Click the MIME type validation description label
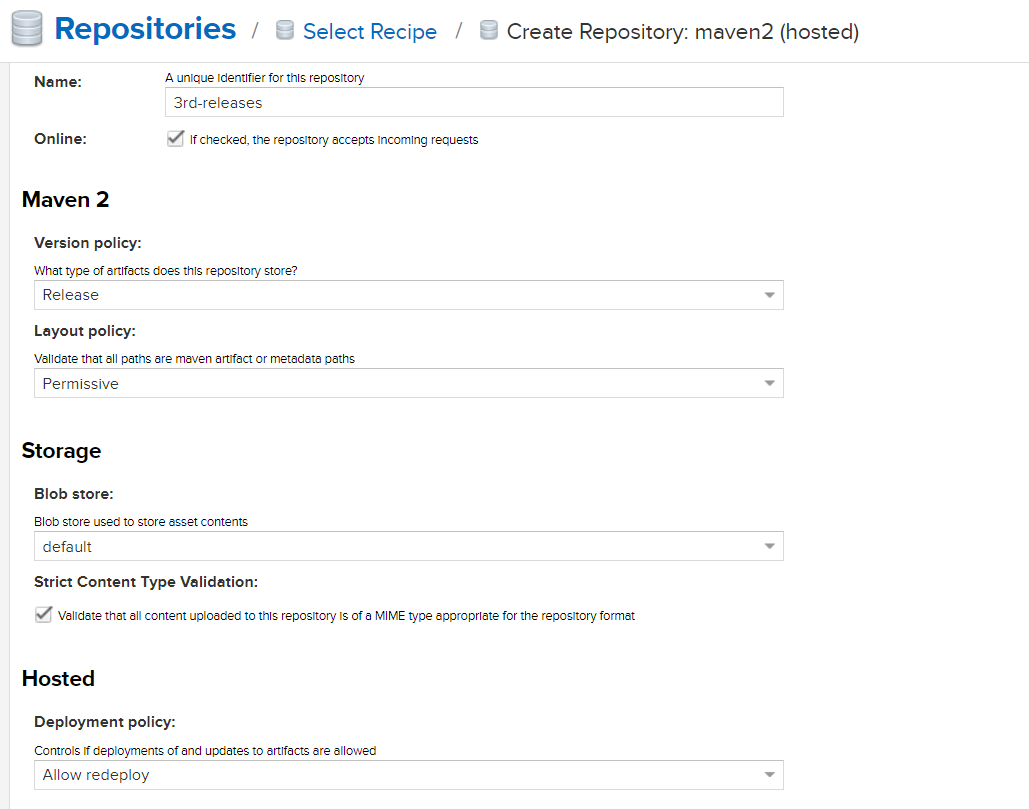The image size is (1029, 809). tap(346, 616)
